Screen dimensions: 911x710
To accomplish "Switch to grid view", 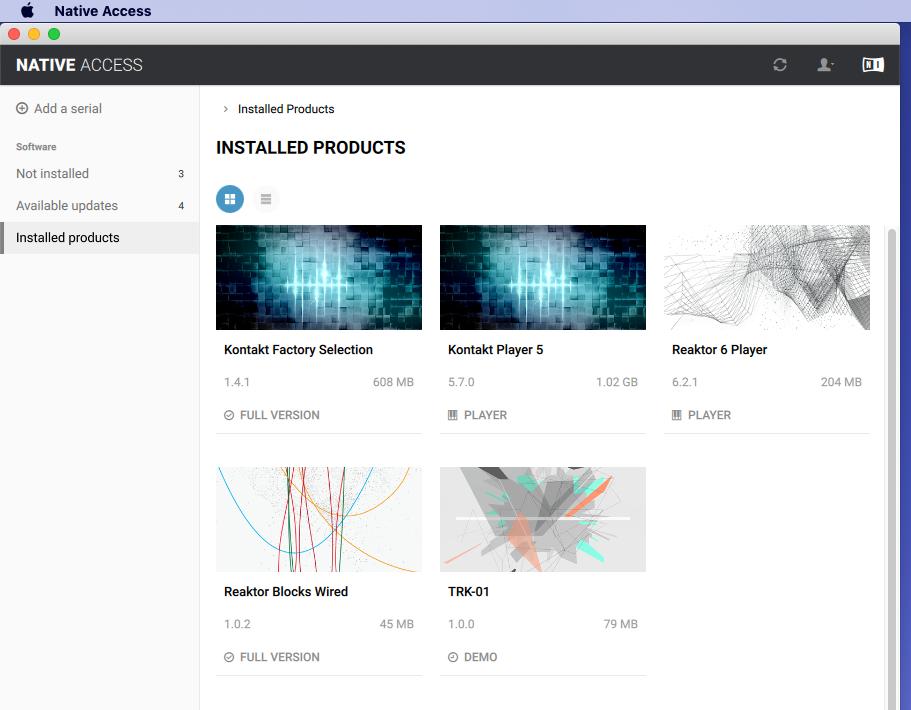I will (230, 199).
